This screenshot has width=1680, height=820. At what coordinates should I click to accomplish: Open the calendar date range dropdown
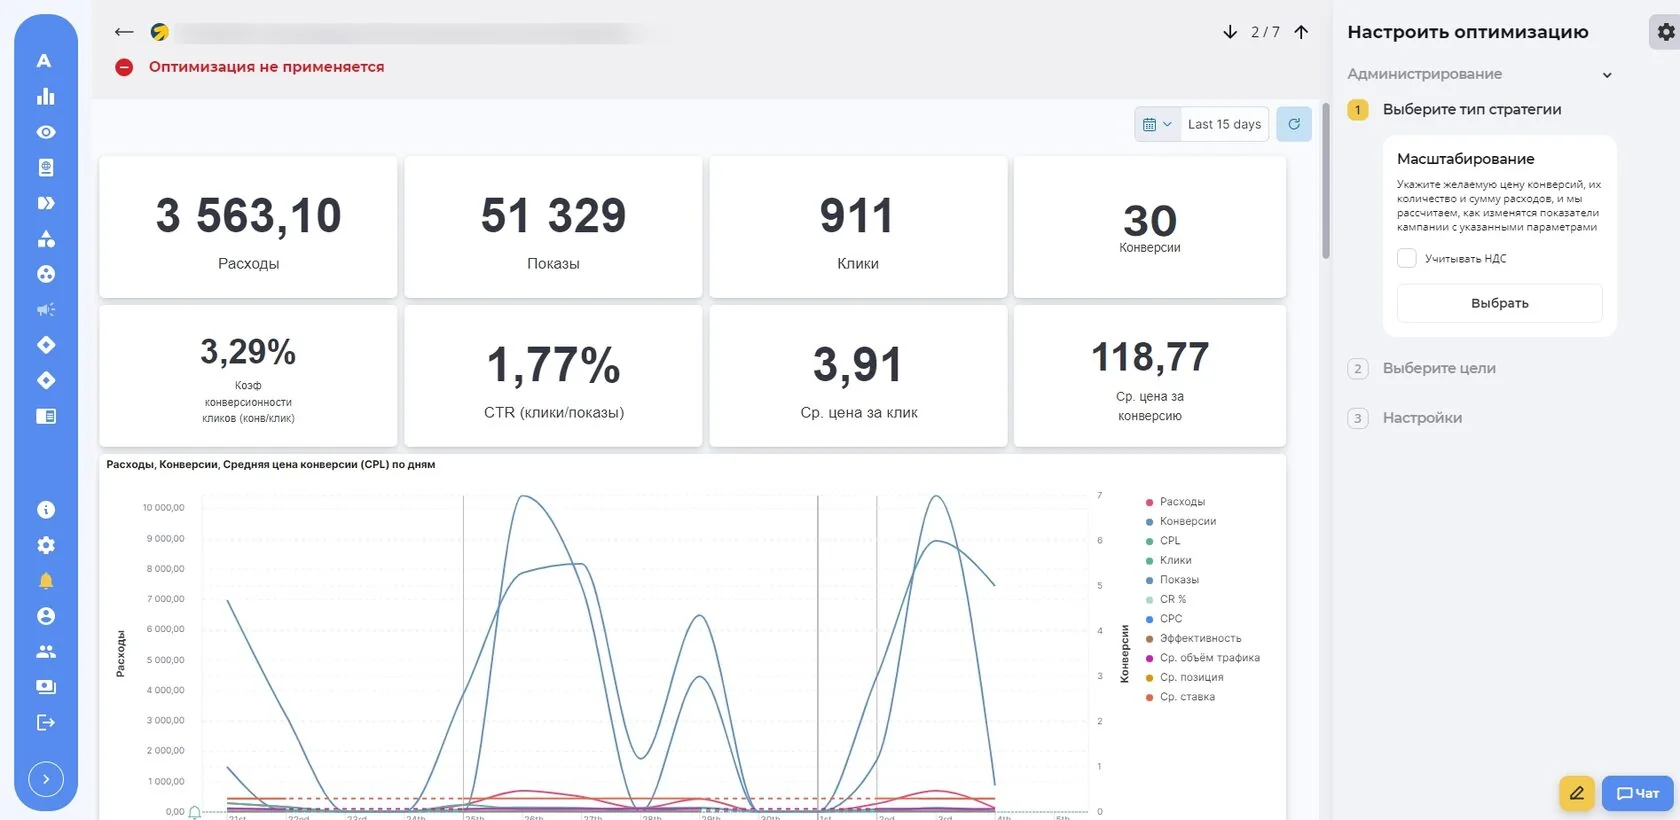coord(1157,124)
